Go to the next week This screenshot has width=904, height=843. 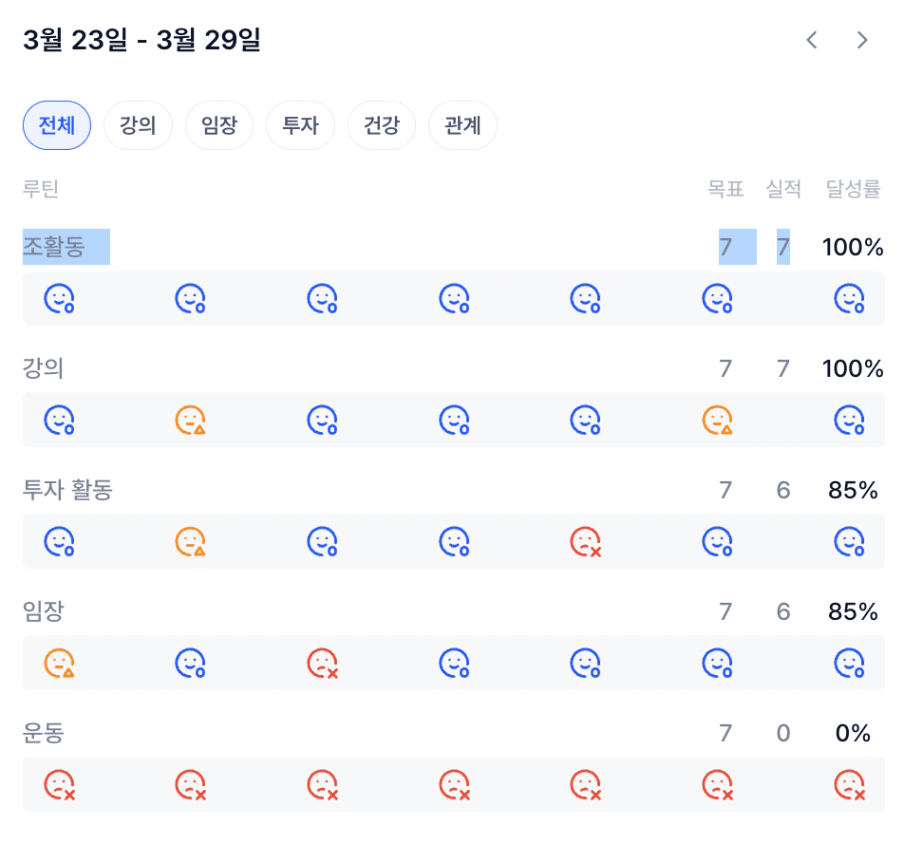click(862, 40)
